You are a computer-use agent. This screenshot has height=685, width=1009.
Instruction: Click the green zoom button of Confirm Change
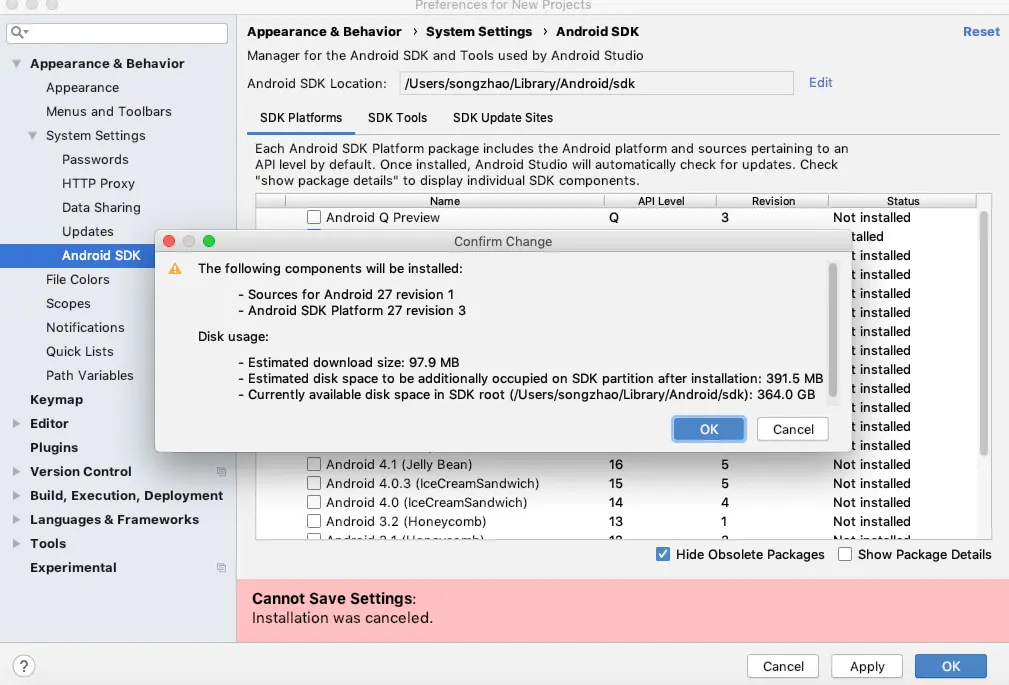[208, 241]
